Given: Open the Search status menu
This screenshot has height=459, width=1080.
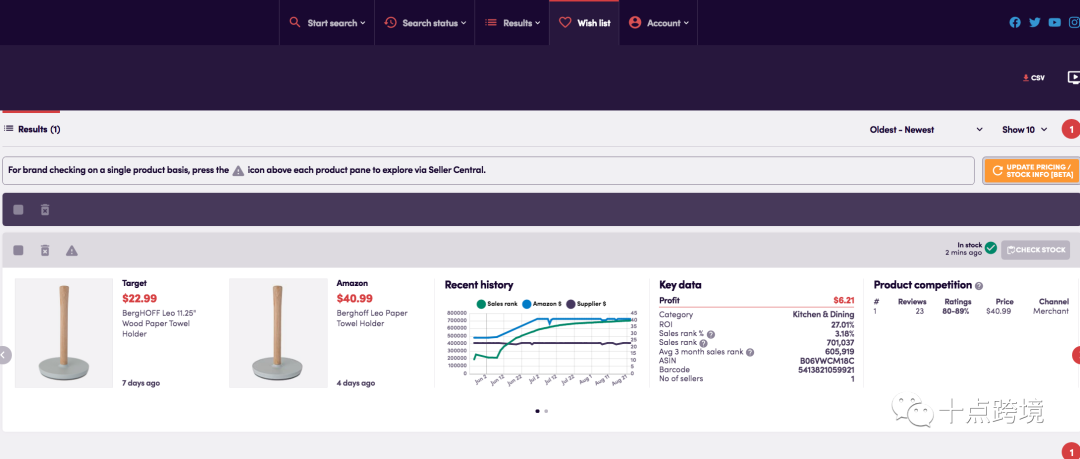Looking at the screenshot, I should [424, 23].
